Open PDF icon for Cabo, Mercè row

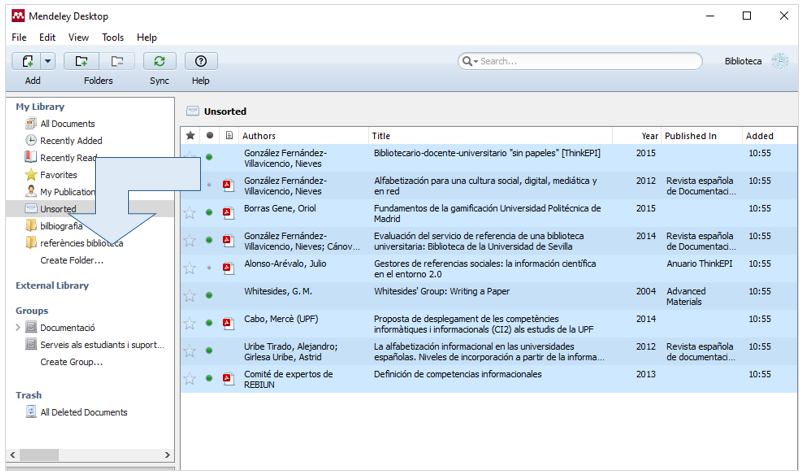coord(228,323)
